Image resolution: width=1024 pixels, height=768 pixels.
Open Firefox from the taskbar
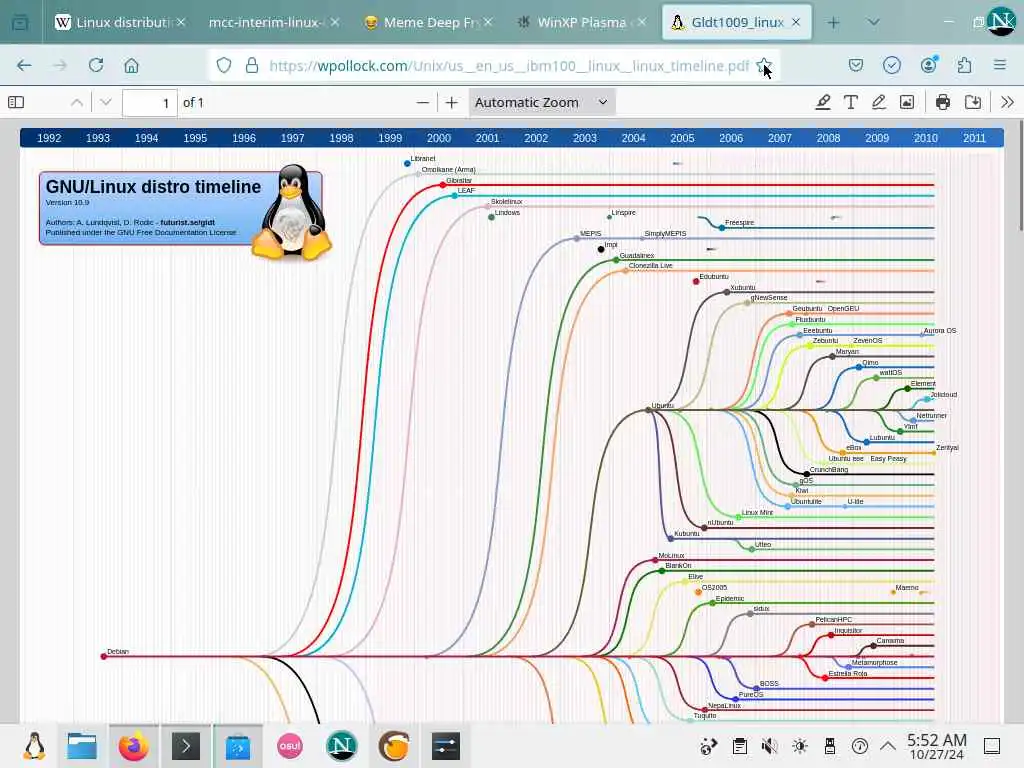click(134, 746)
